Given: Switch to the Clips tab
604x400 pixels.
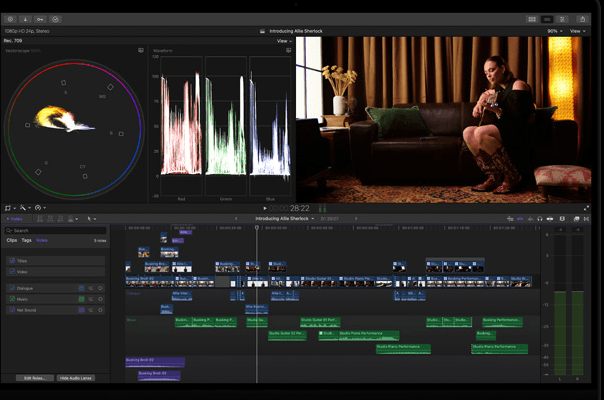Looking at the screenshot, I should 12,240.
